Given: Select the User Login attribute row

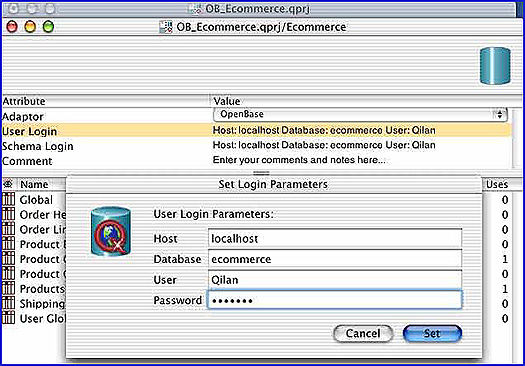Looking at the screenshot, I should [x=256, y=130].
